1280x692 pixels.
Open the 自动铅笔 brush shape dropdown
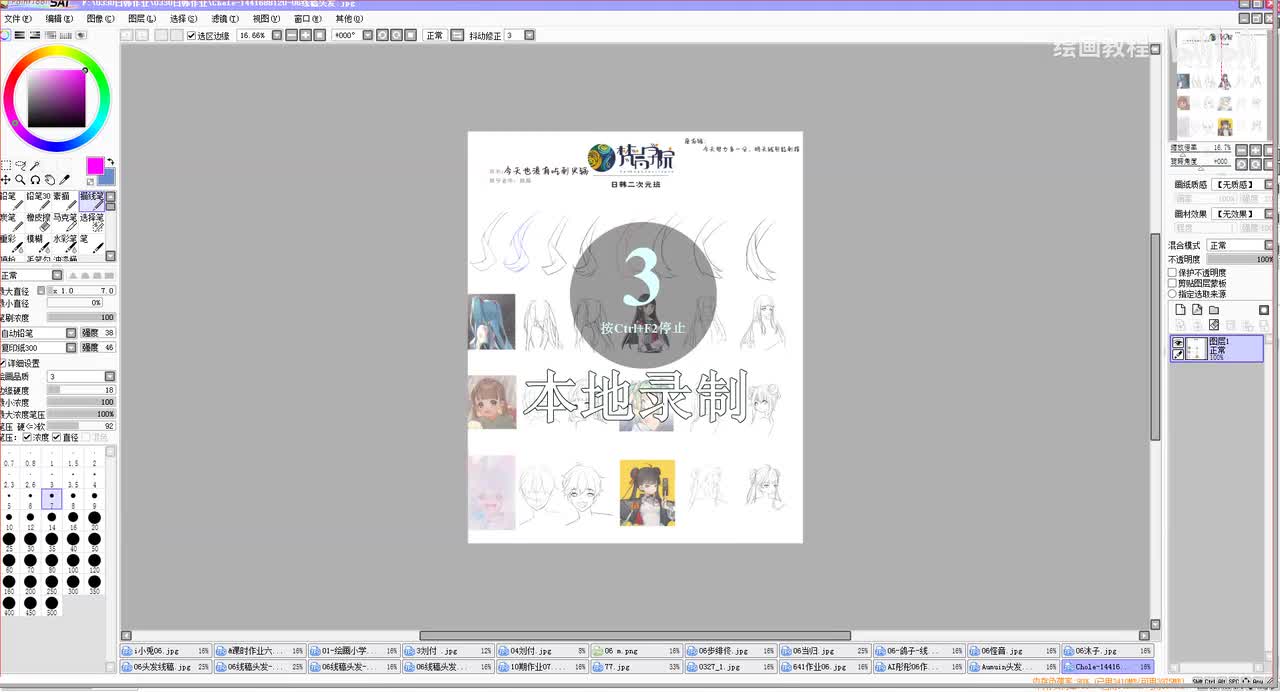[71, 333]
